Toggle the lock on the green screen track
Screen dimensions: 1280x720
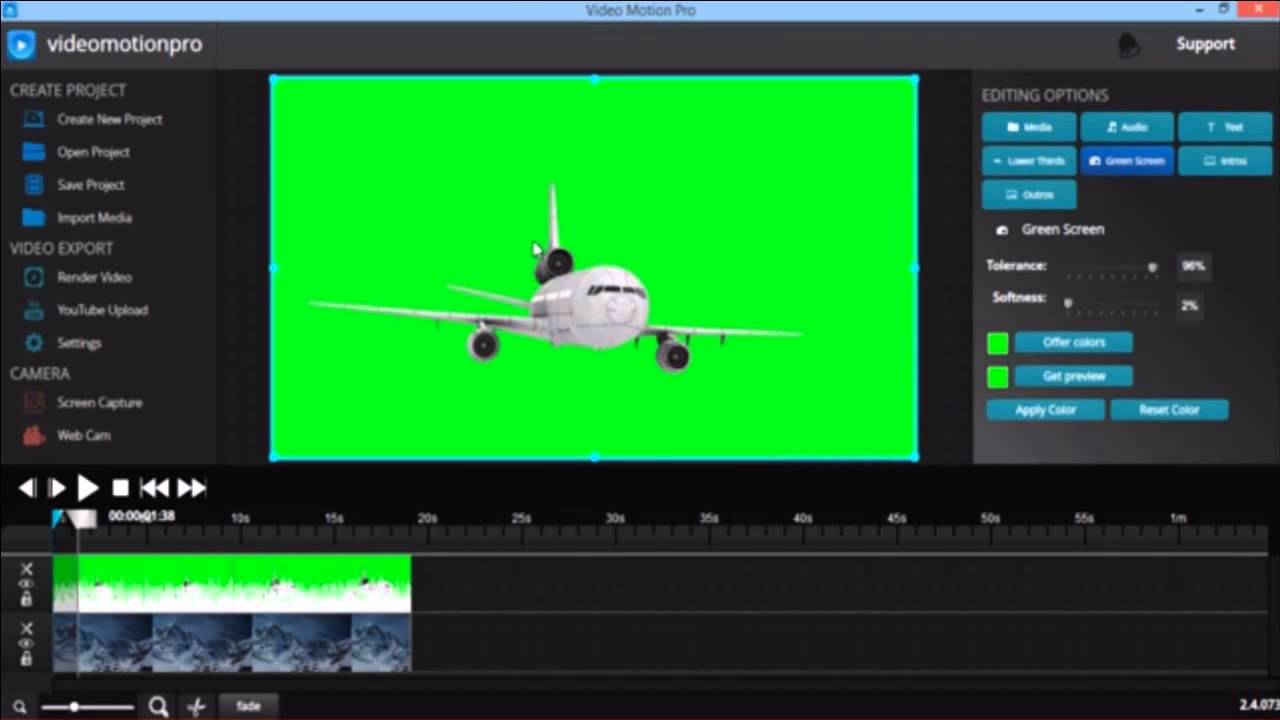(x=26, y=599)
